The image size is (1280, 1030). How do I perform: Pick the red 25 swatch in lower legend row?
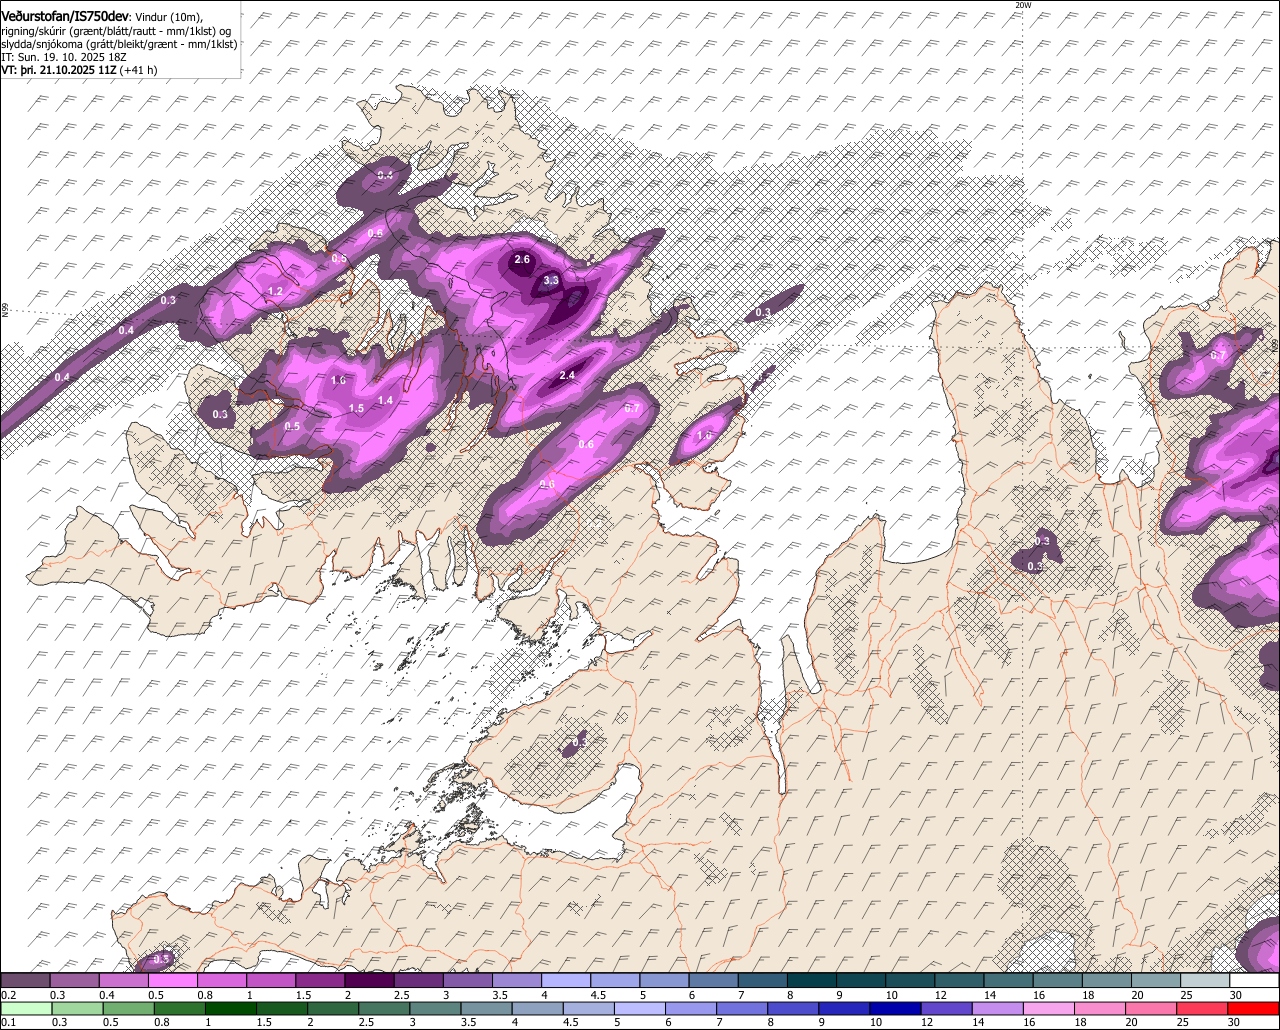1203,1008
